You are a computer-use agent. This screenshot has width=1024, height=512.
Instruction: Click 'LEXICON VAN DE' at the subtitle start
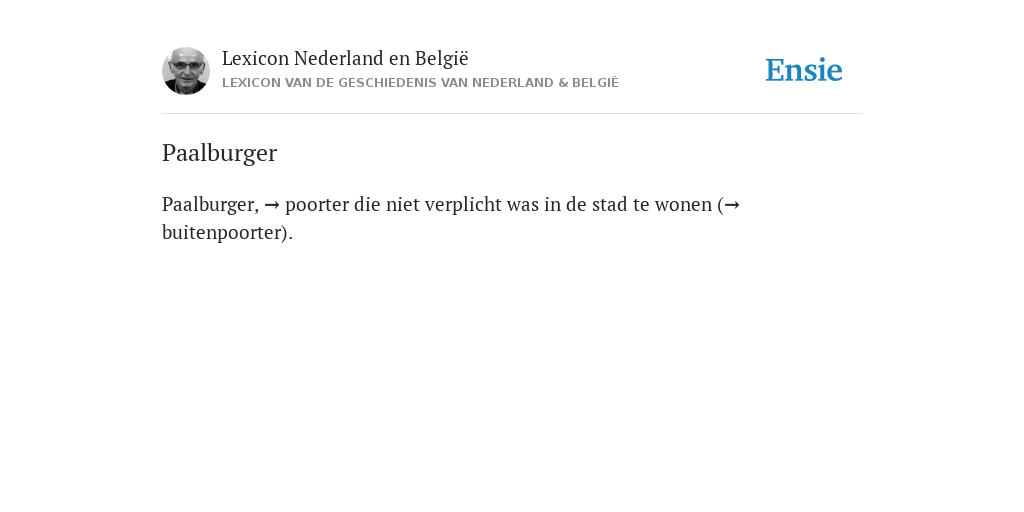278,83
